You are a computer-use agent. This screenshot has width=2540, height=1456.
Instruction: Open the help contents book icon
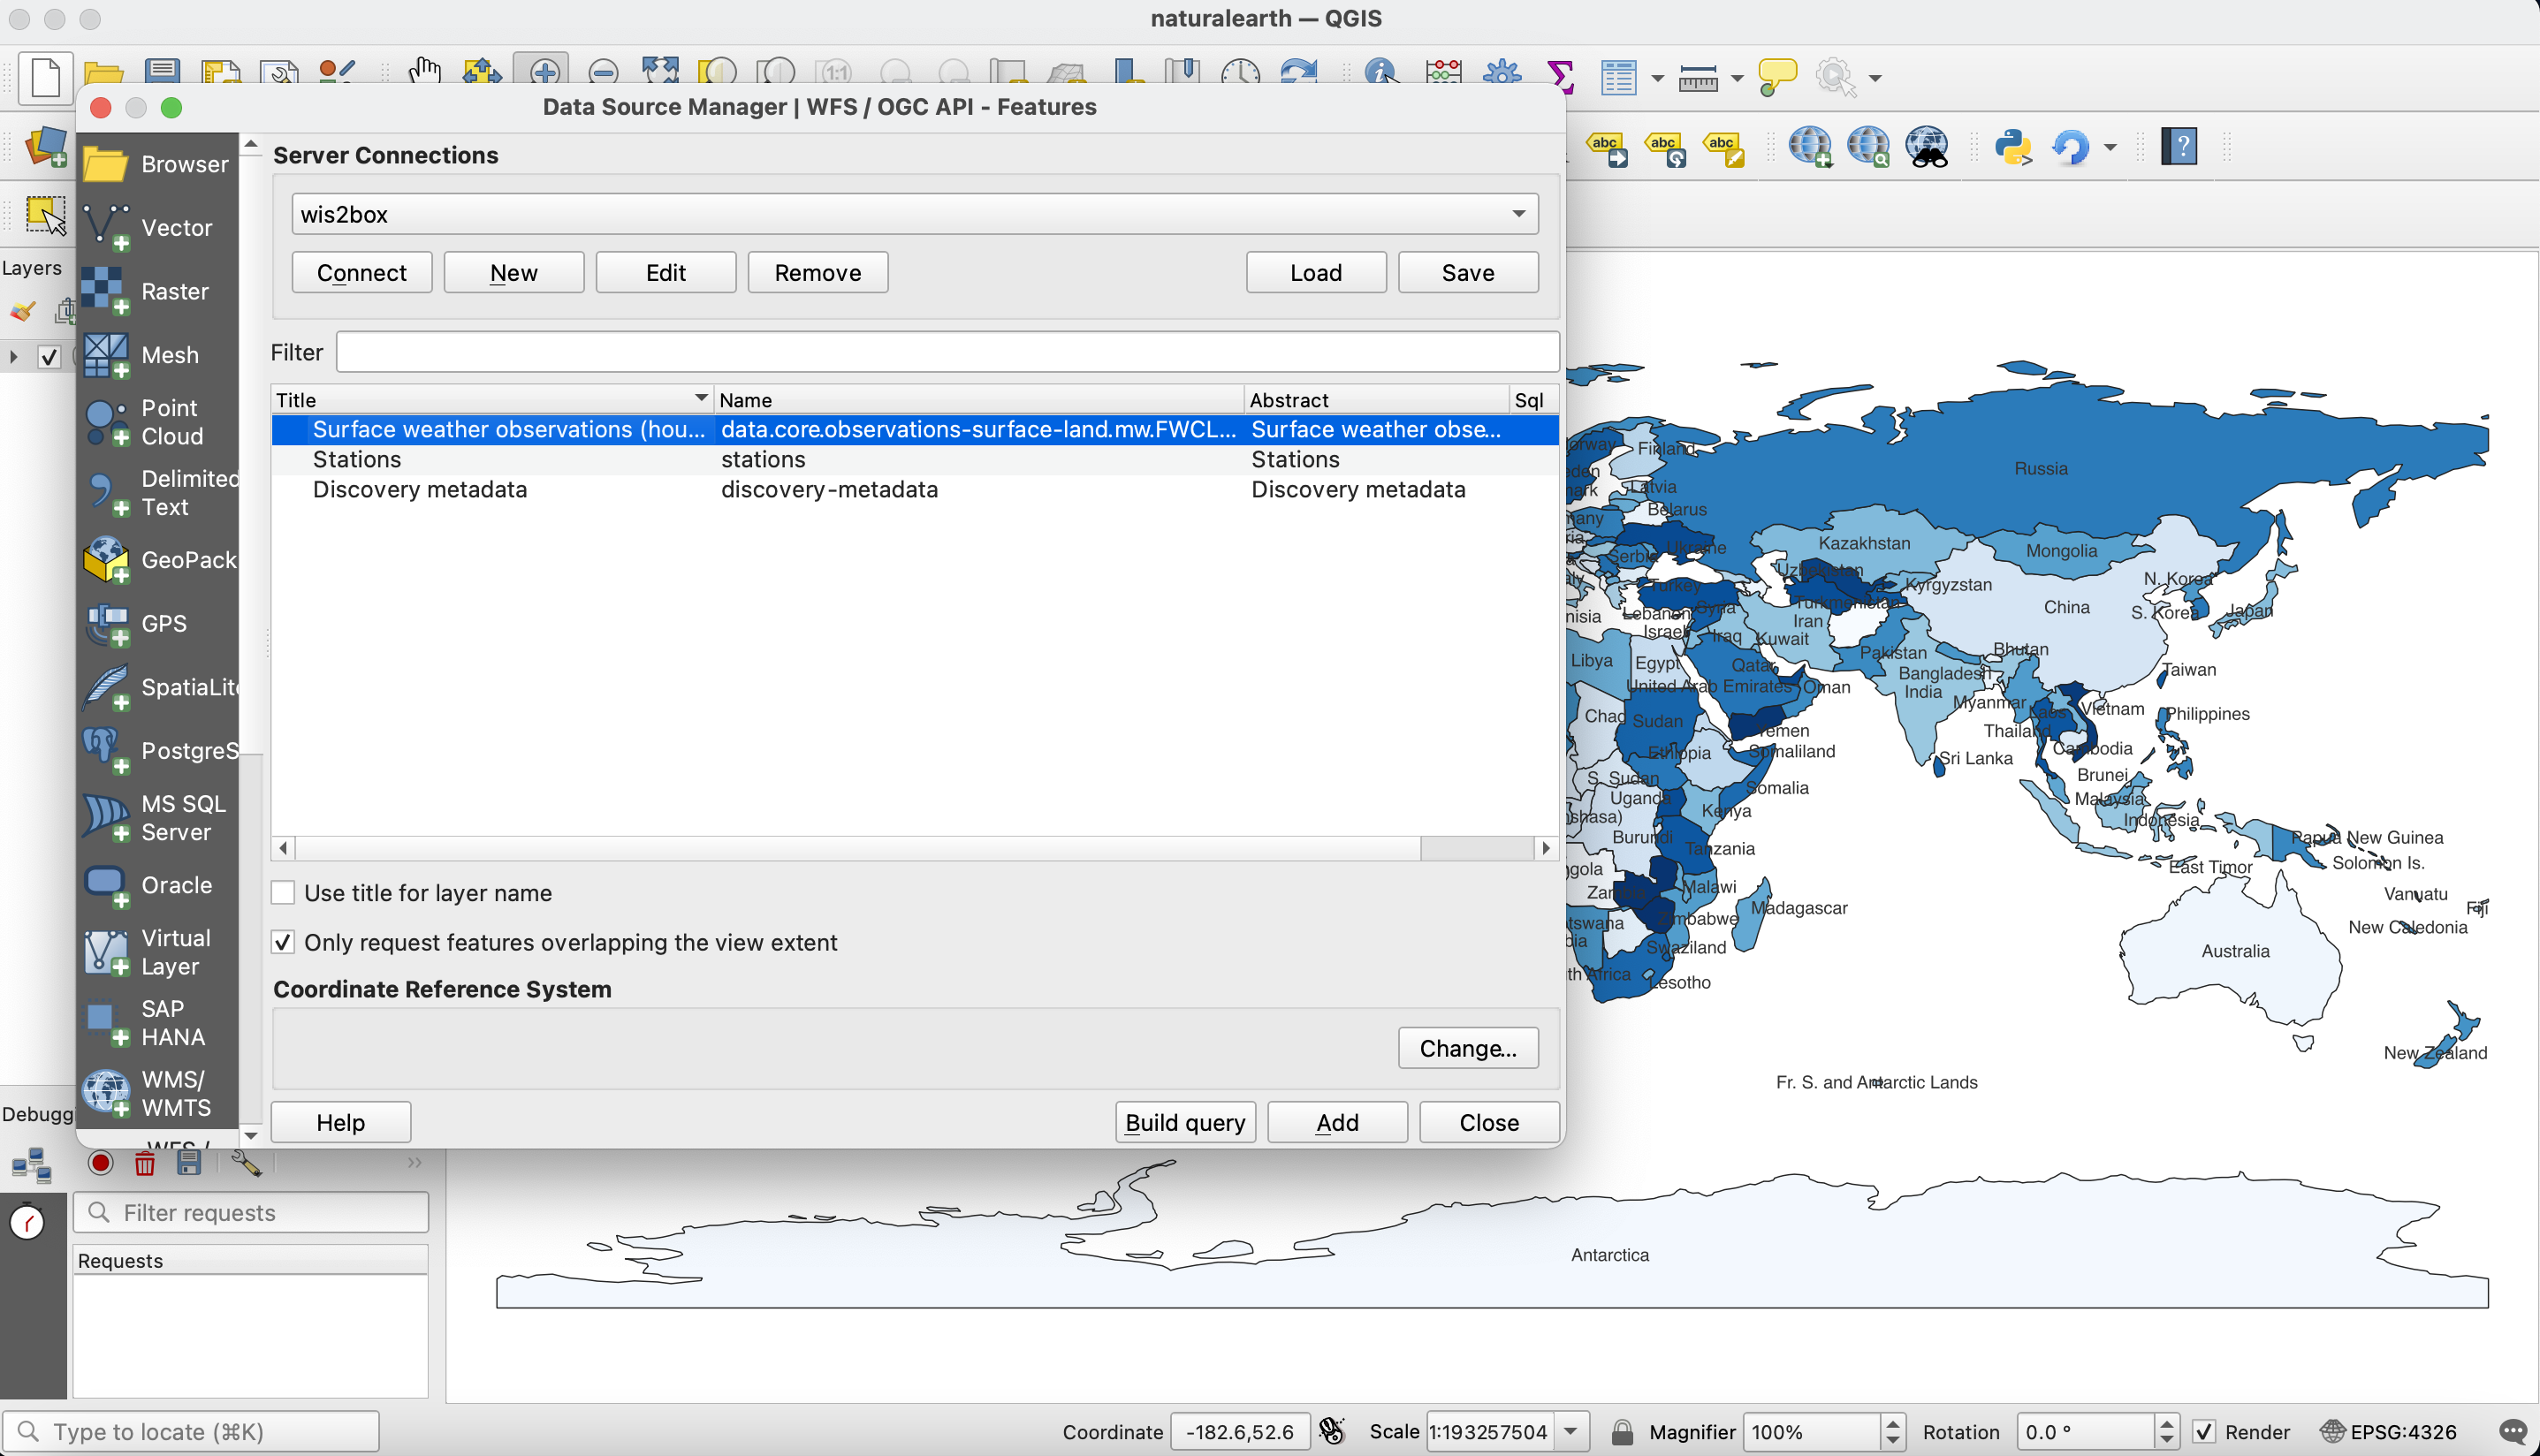click(2179, 148)
